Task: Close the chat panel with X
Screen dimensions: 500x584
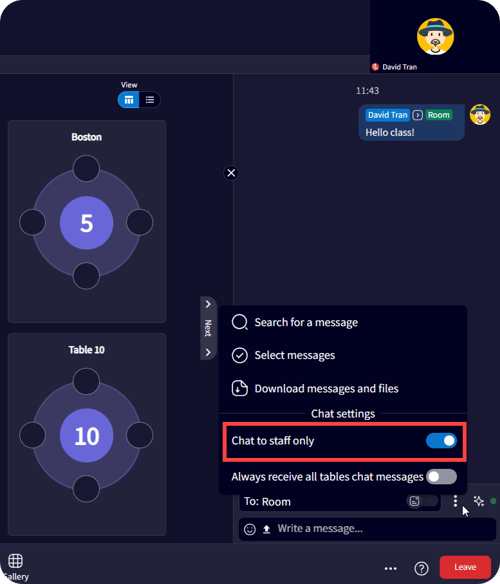Action: click(x=231, y=173)
